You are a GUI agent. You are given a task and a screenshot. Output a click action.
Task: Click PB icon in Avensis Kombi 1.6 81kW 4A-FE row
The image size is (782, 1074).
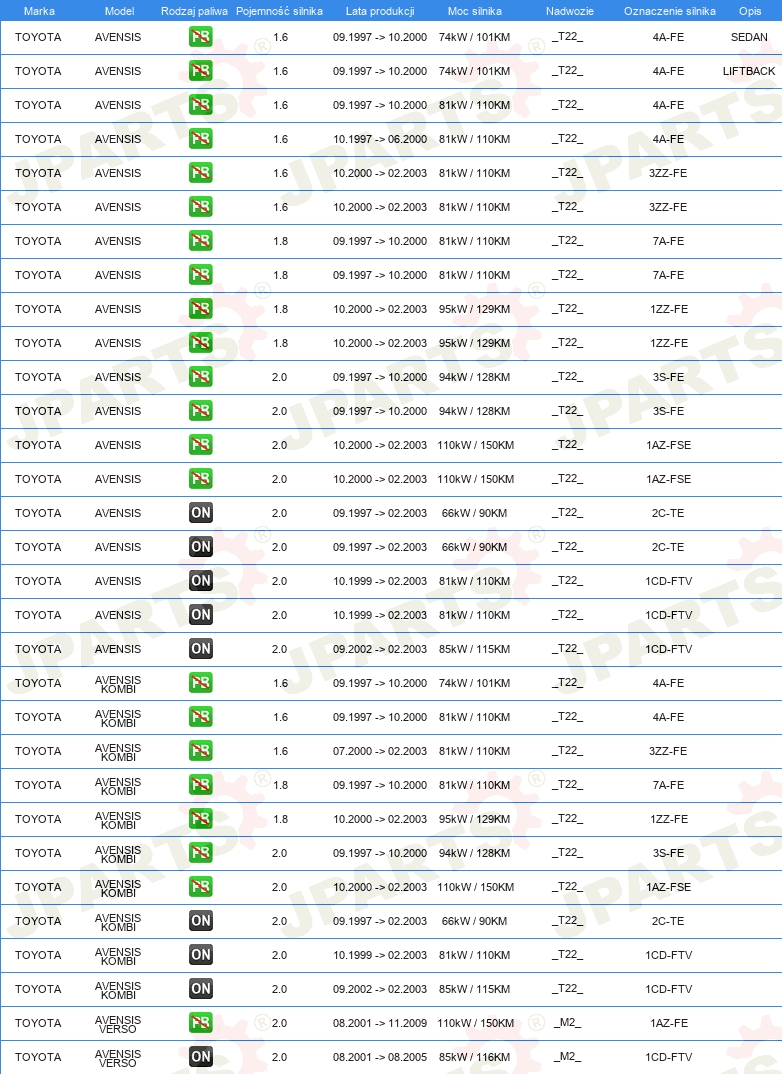pos(201,717)
